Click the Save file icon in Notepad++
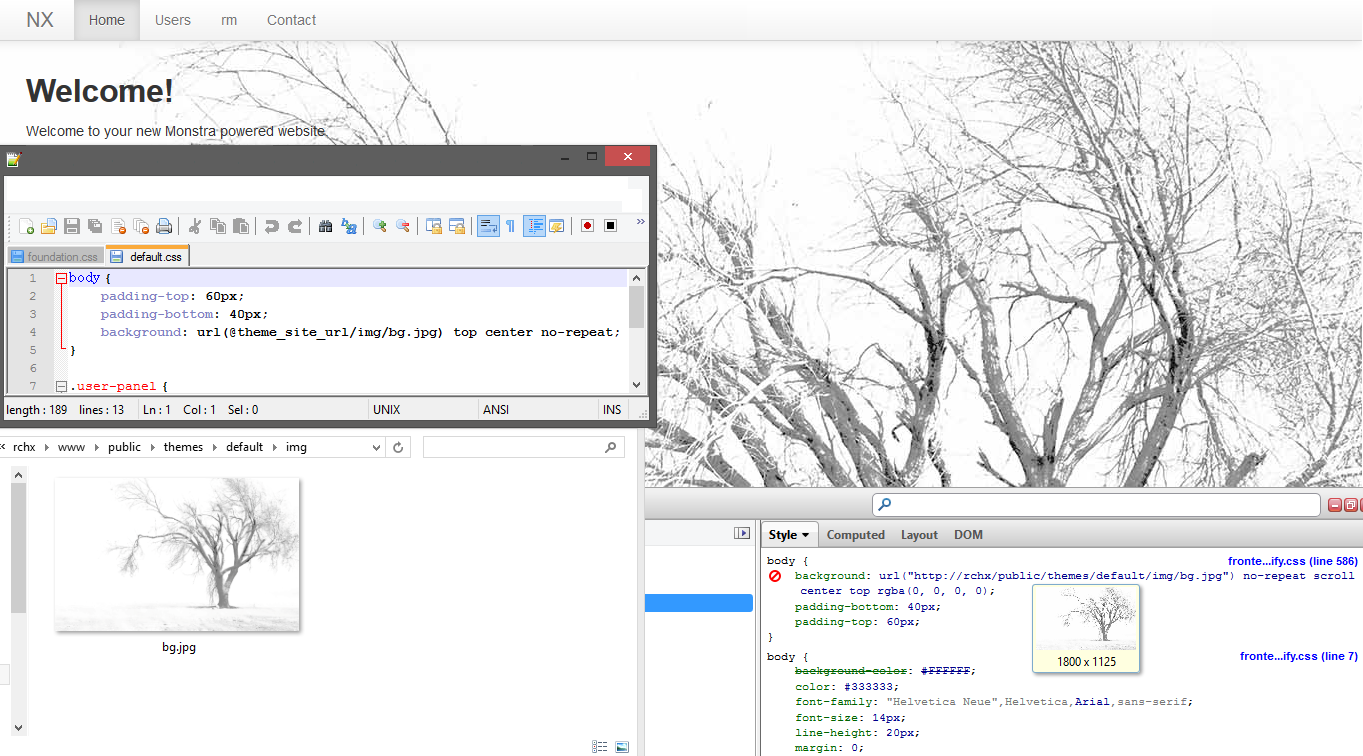The width and height of the screenshot is (1363, 756). (72, 226)
